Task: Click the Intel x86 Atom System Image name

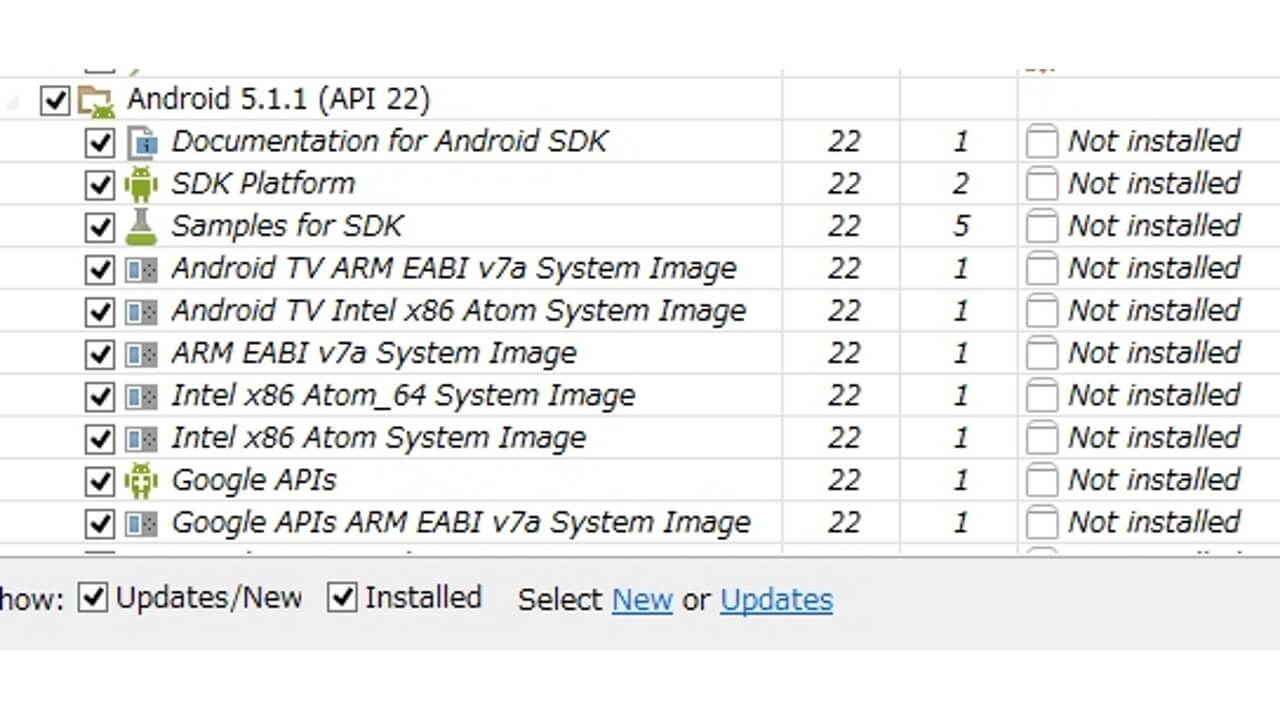Action: point(379,437)
